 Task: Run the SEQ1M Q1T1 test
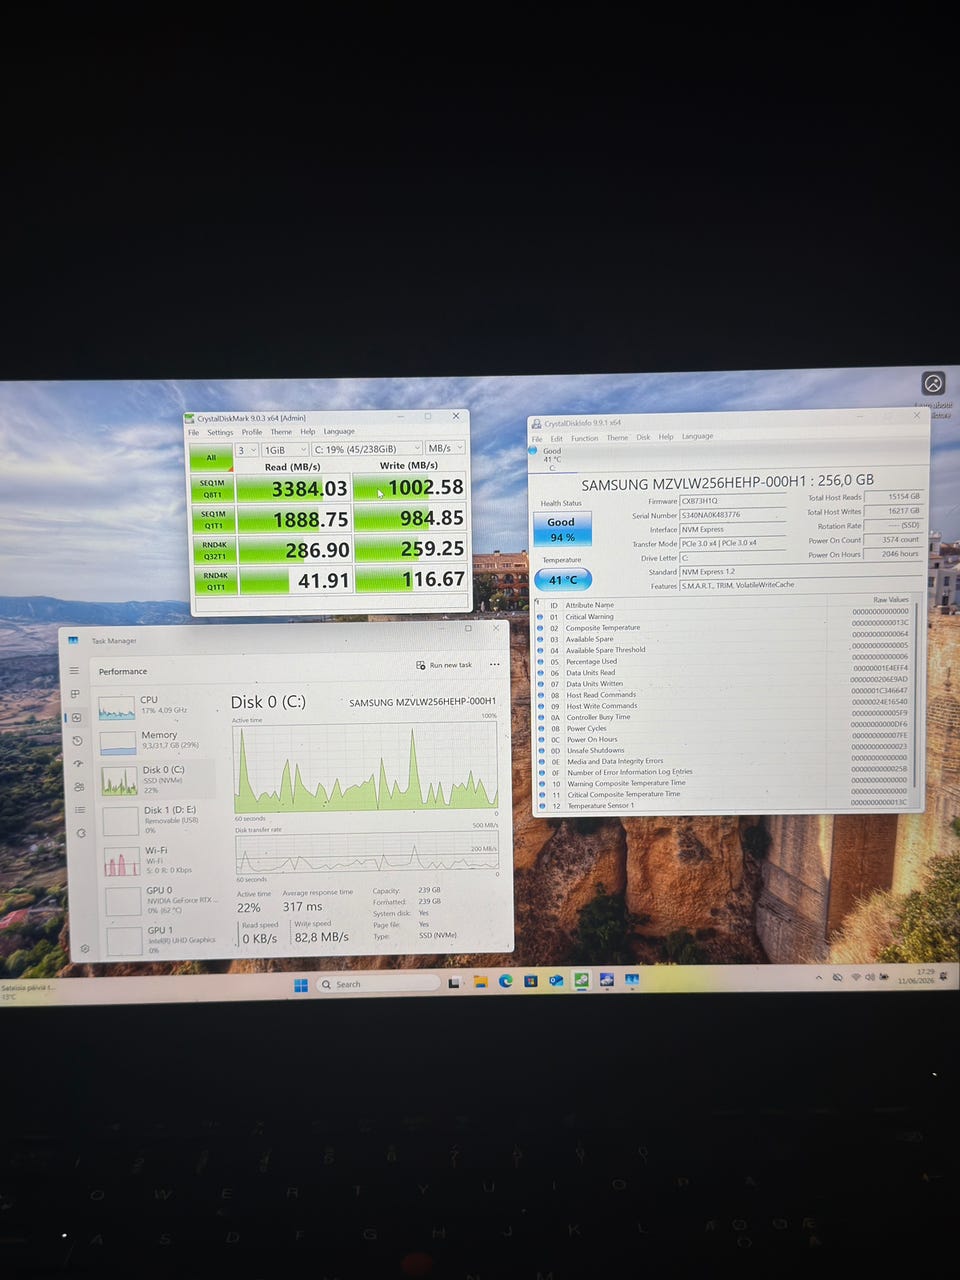(x=213, y=519)
